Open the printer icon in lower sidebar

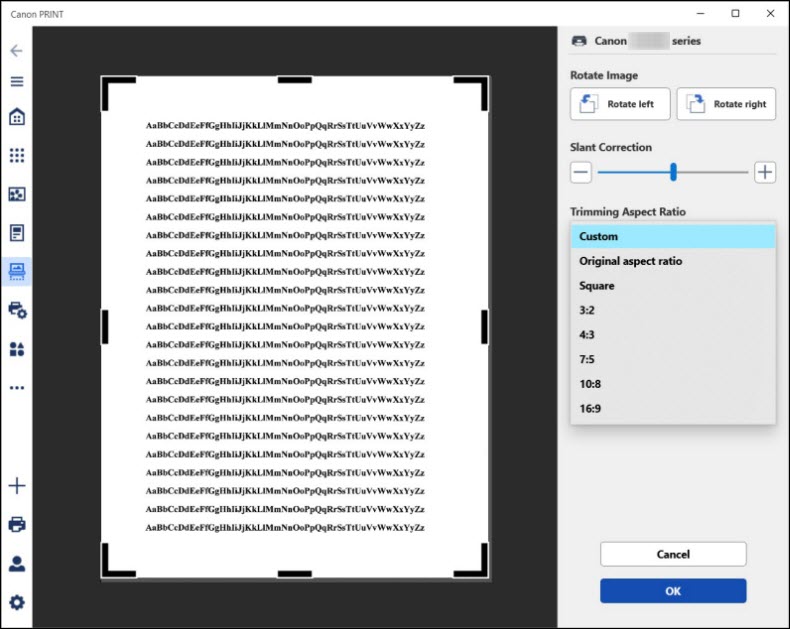(x=17, y=524)
